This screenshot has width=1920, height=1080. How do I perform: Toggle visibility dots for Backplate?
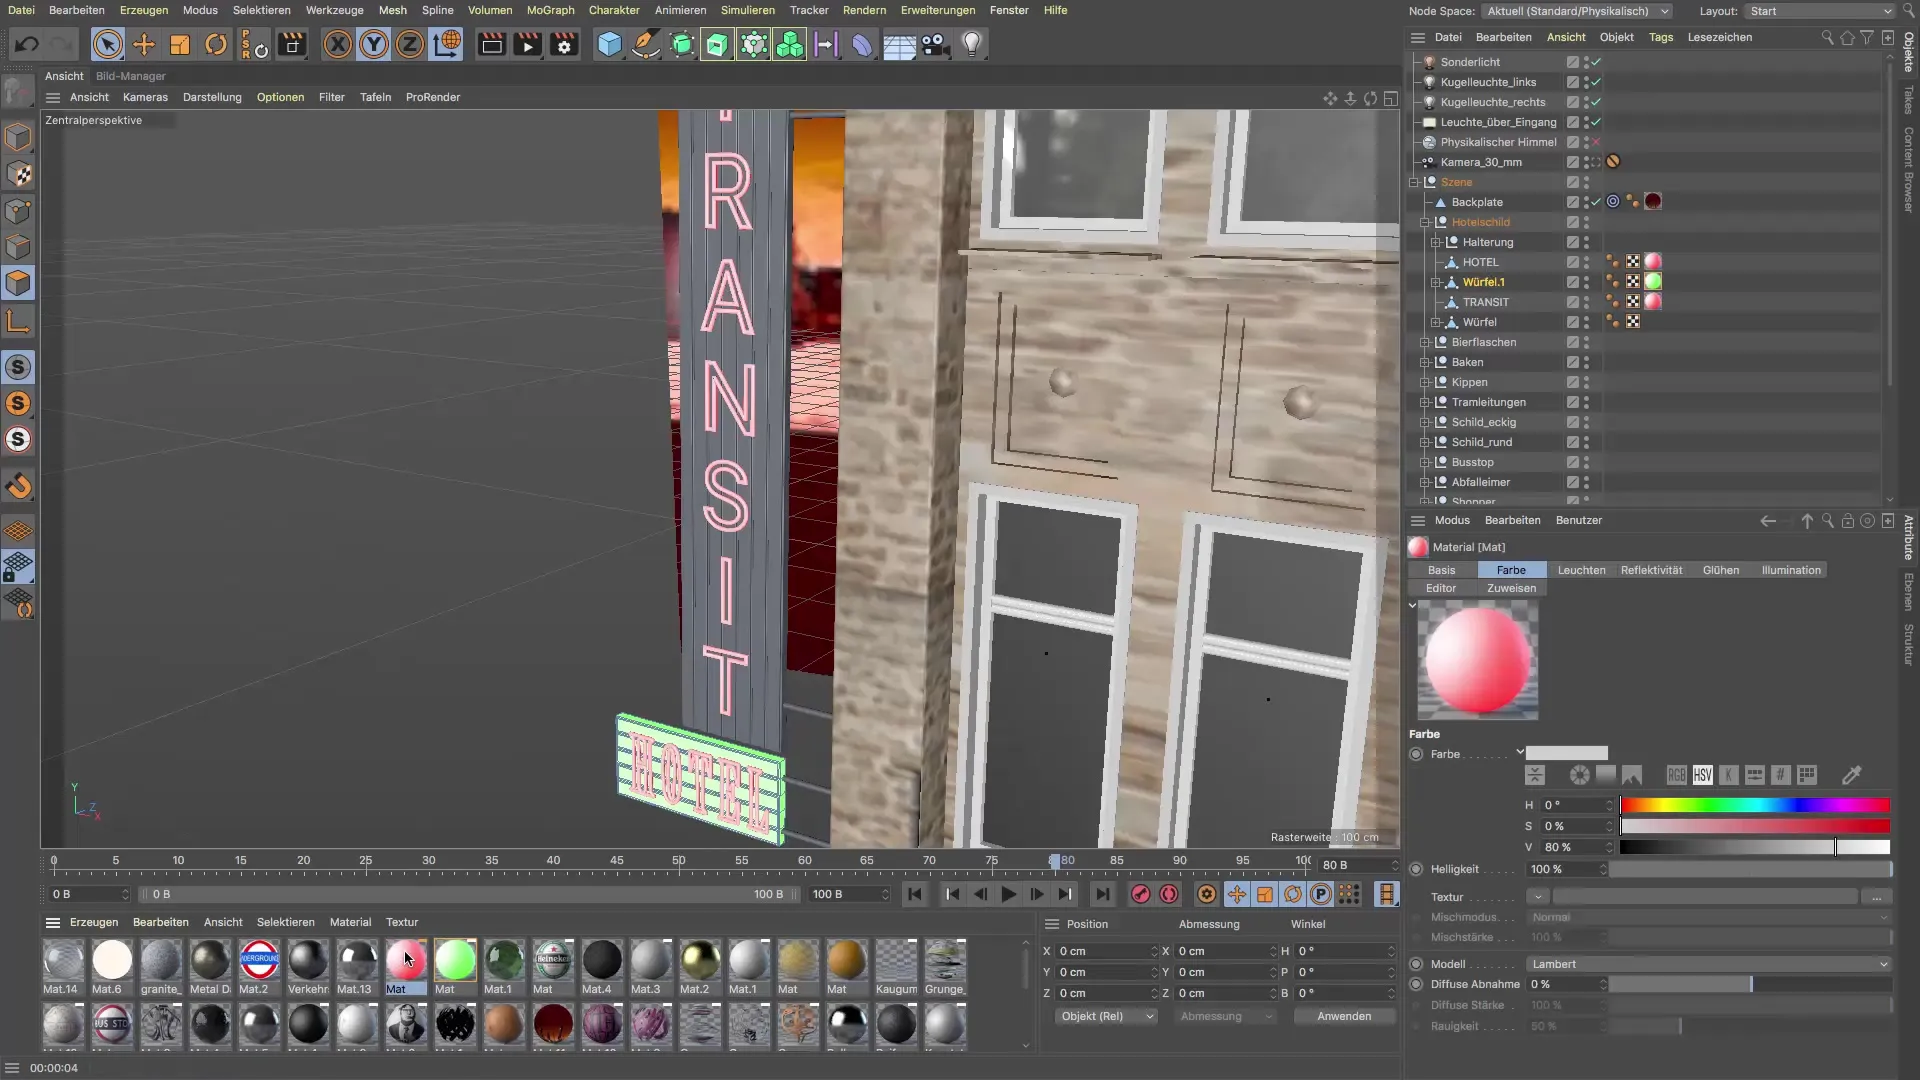[x=1586, y=202]
